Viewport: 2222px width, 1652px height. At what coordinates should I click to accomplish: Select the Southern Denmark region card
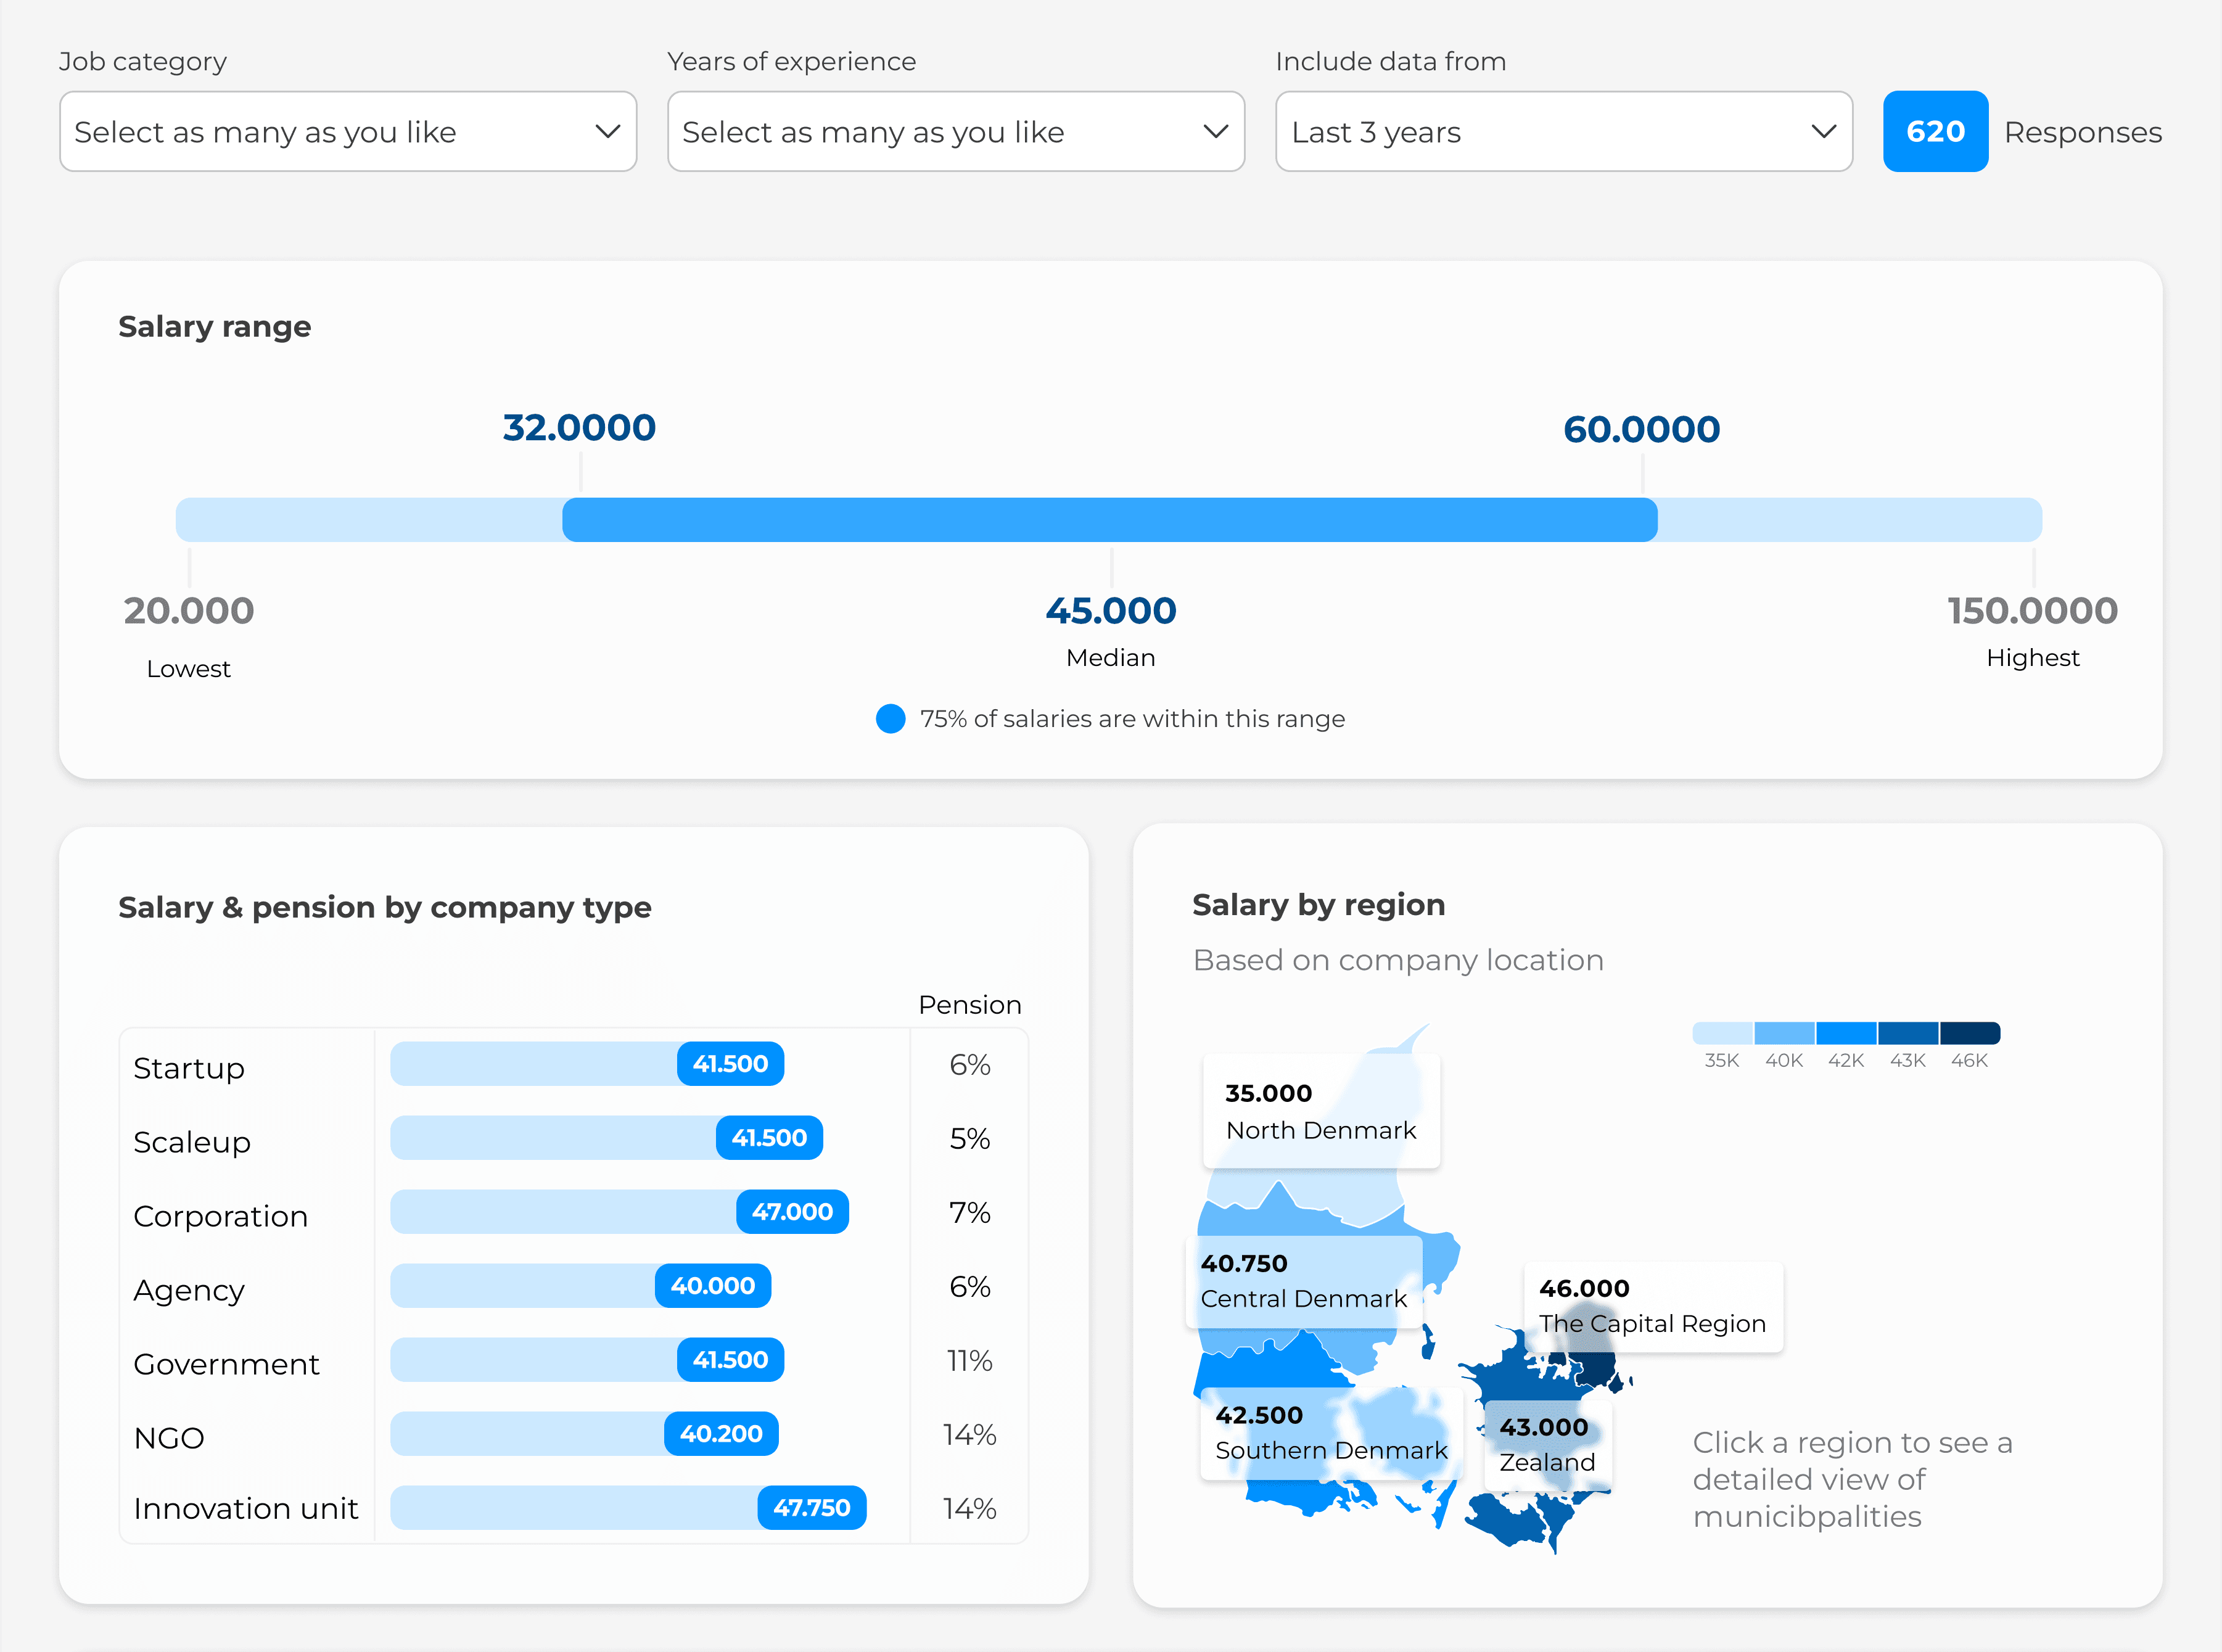tap(1330, 1433)
